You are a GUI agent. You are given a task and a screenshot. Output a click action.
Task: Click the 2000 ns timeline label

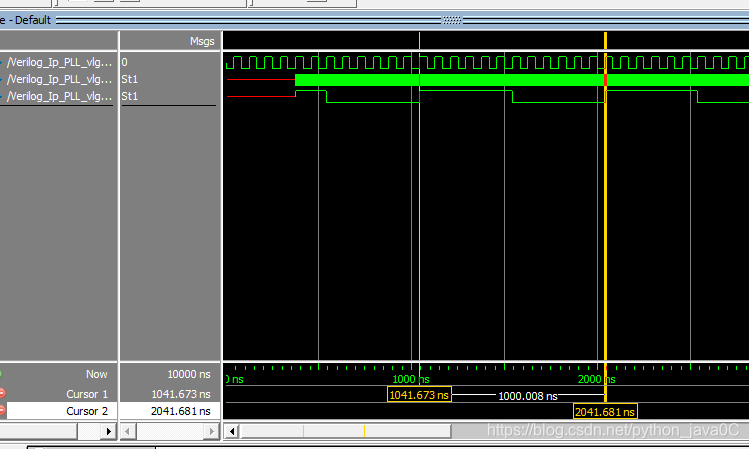click(596, 379)
